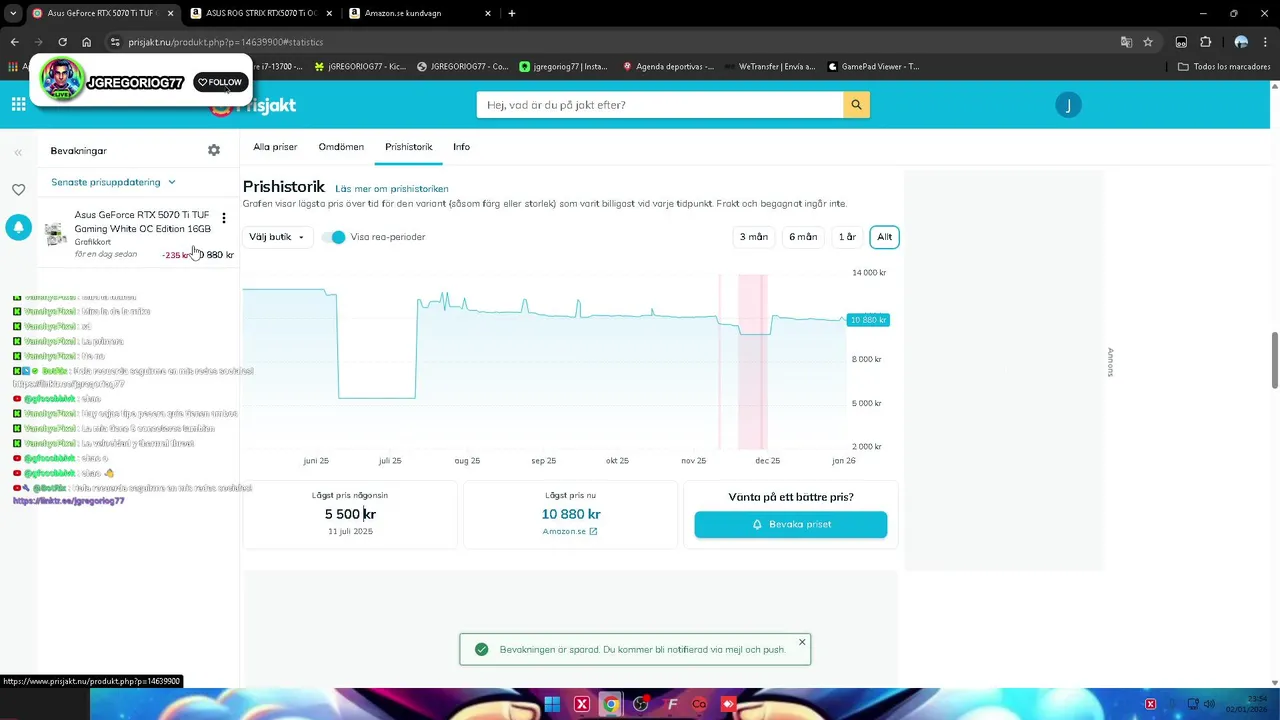Open Todos los marcadores bookmarks folder
Viewport: 1280px width, 720px height.
1224,67
